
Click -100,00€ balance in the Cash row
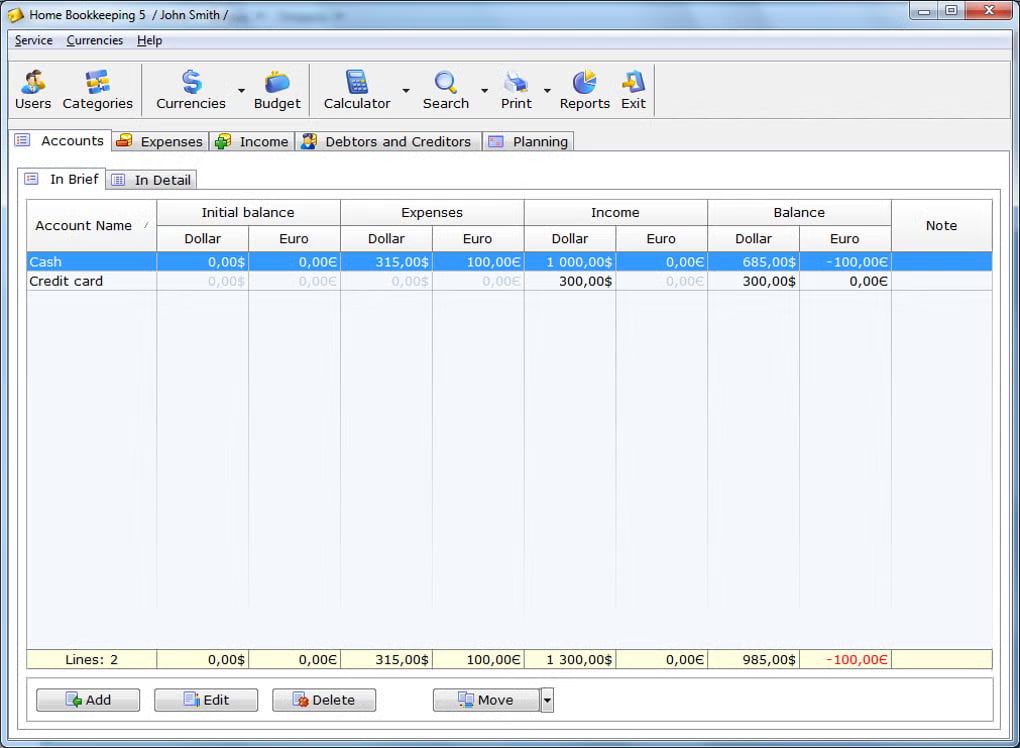click(857, 261)
